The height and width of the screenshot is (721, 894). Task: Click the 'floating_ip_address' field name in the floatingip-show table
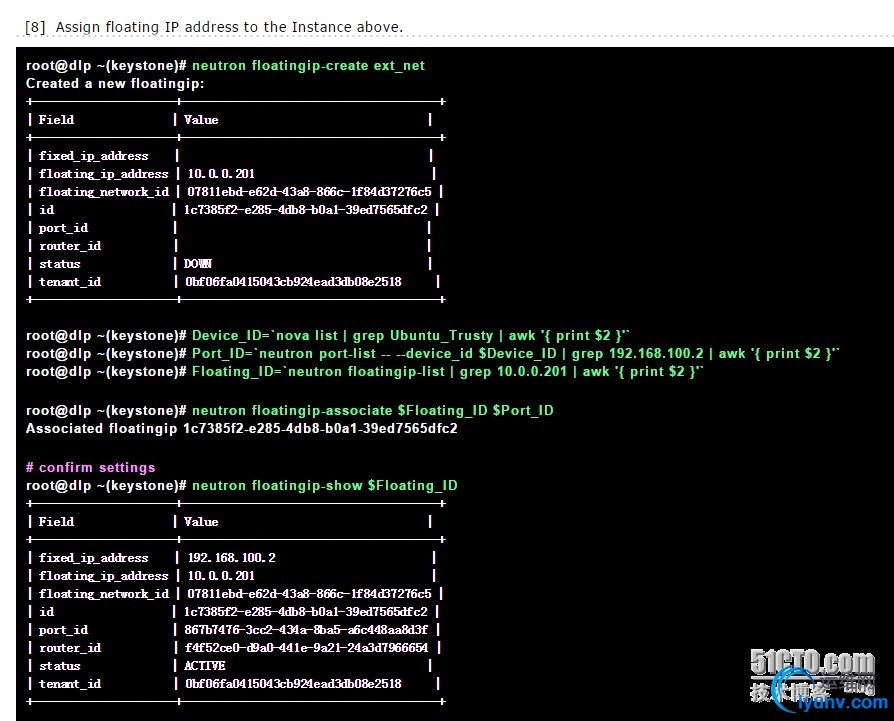click(103, 576)
